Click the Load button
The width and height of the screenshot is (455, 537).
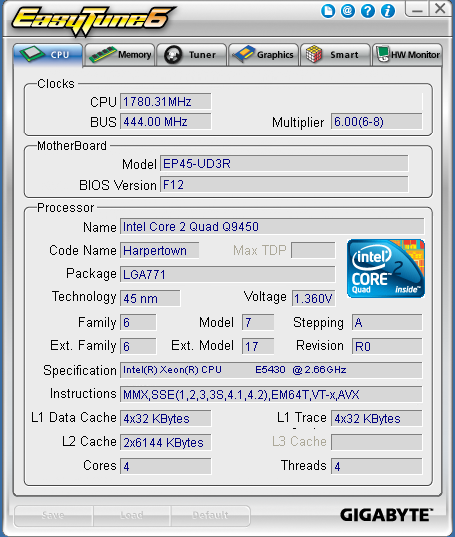[132, 515]
